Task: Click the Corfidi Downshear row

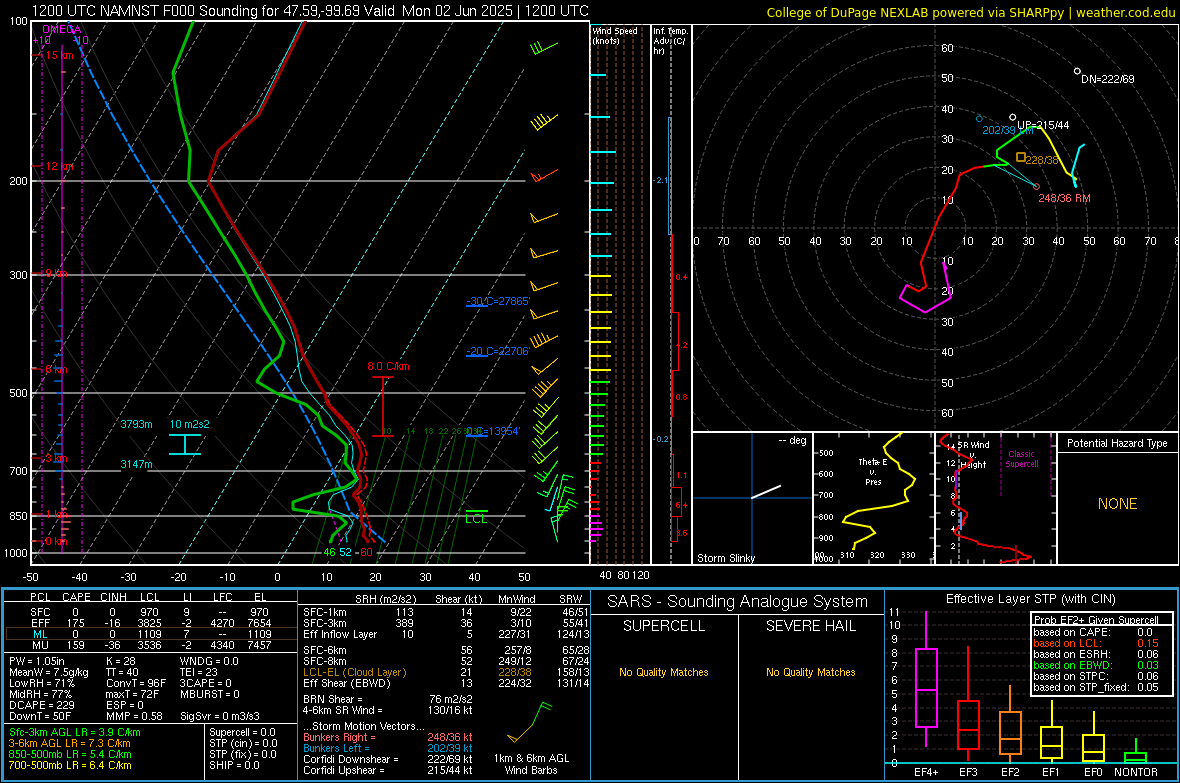Action: [388, 759]
